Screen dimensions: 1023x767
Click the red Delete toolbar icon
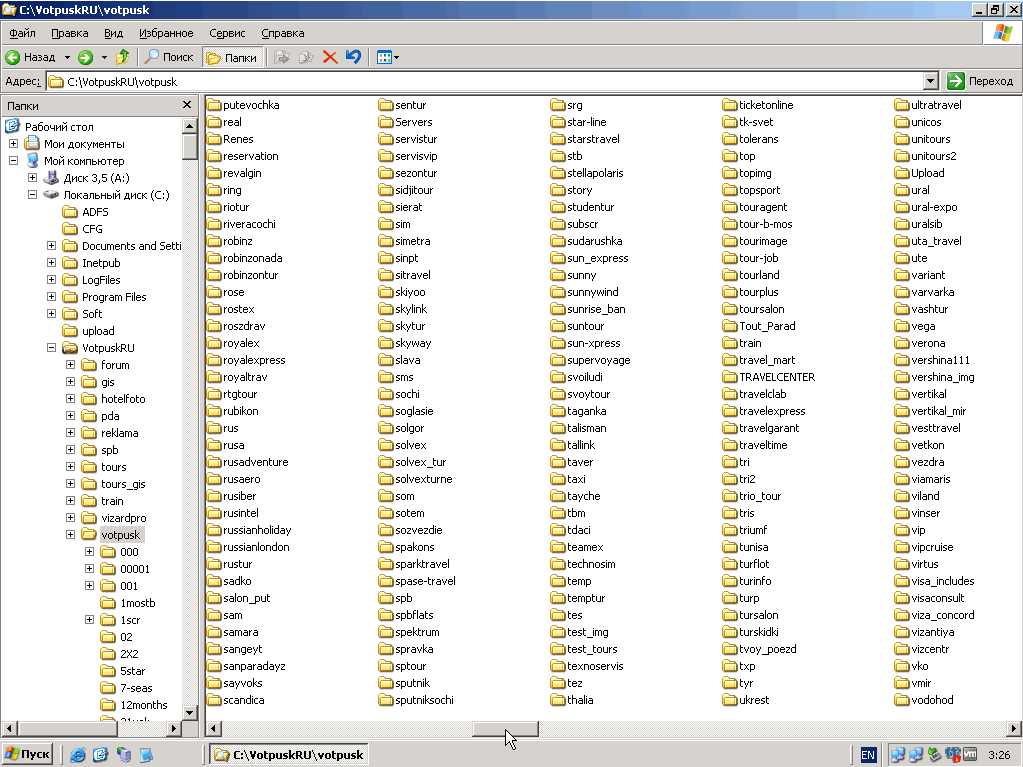[330, 57]
